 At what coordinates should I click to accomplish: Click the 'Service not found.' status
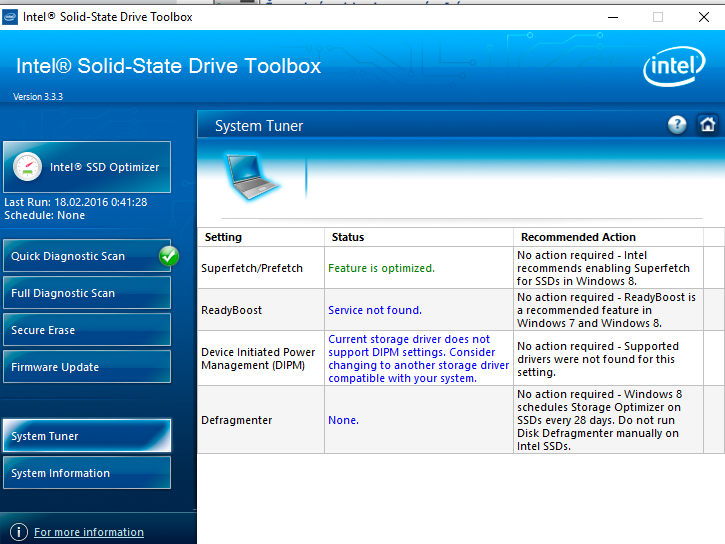375,310
